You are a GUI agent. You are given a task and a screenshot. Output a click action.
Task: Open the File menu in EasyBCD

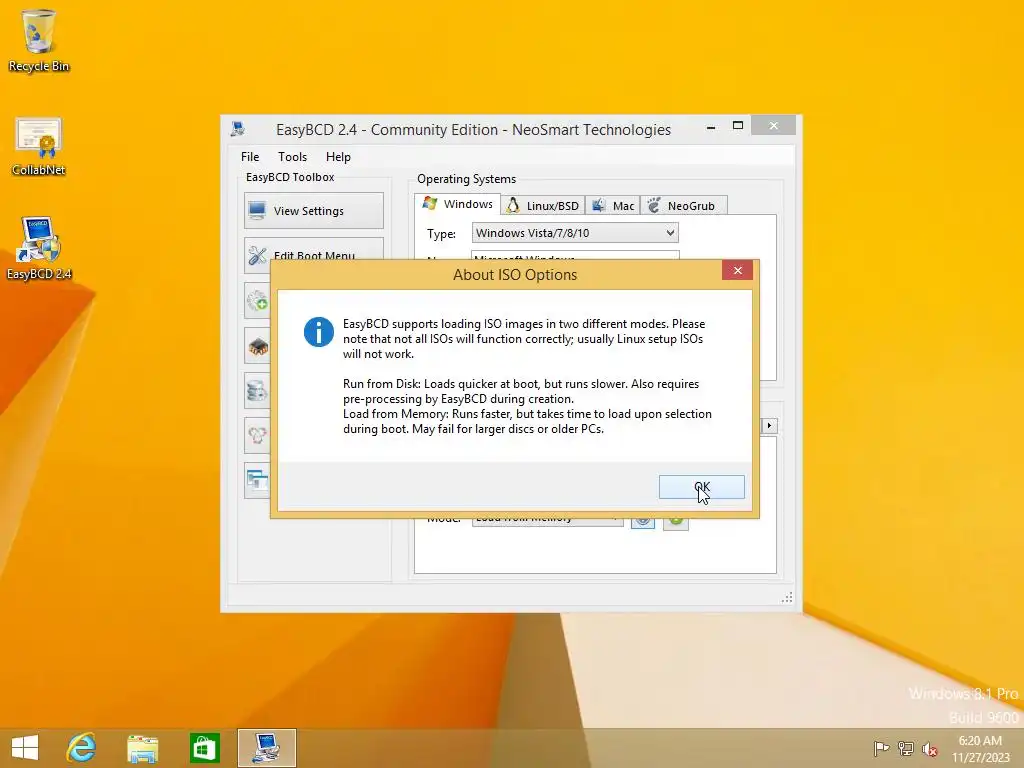click(x=249, y=157)
